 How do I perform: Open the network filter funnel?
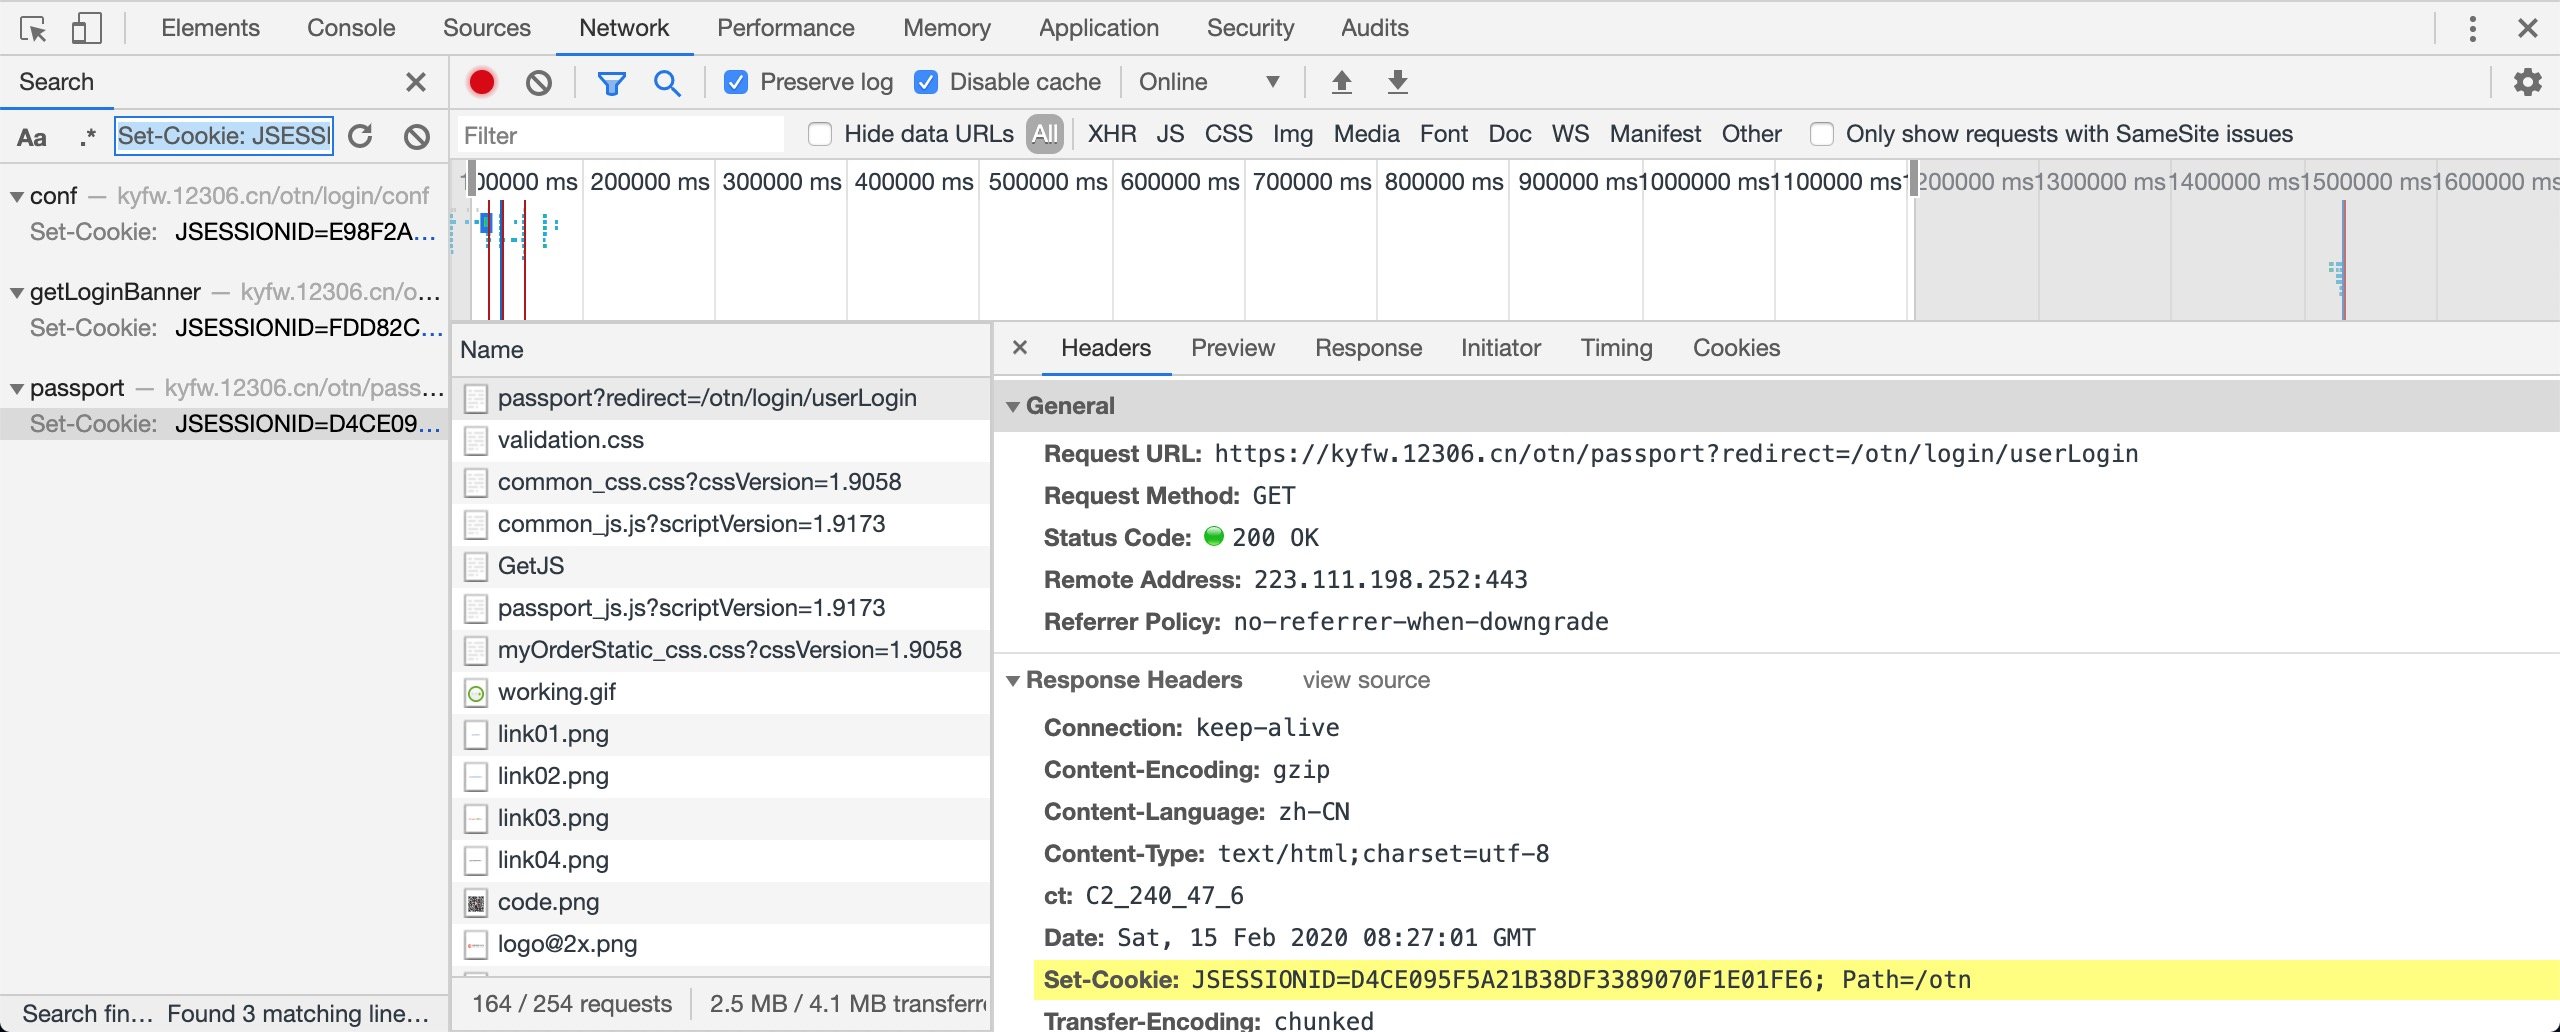tap(612, 82)
